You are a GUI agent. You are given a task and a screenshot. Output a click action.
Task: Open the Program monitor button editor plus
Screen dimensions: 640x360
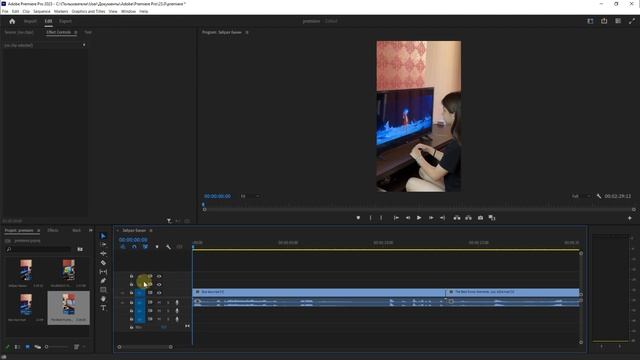(x=630, y=218)
